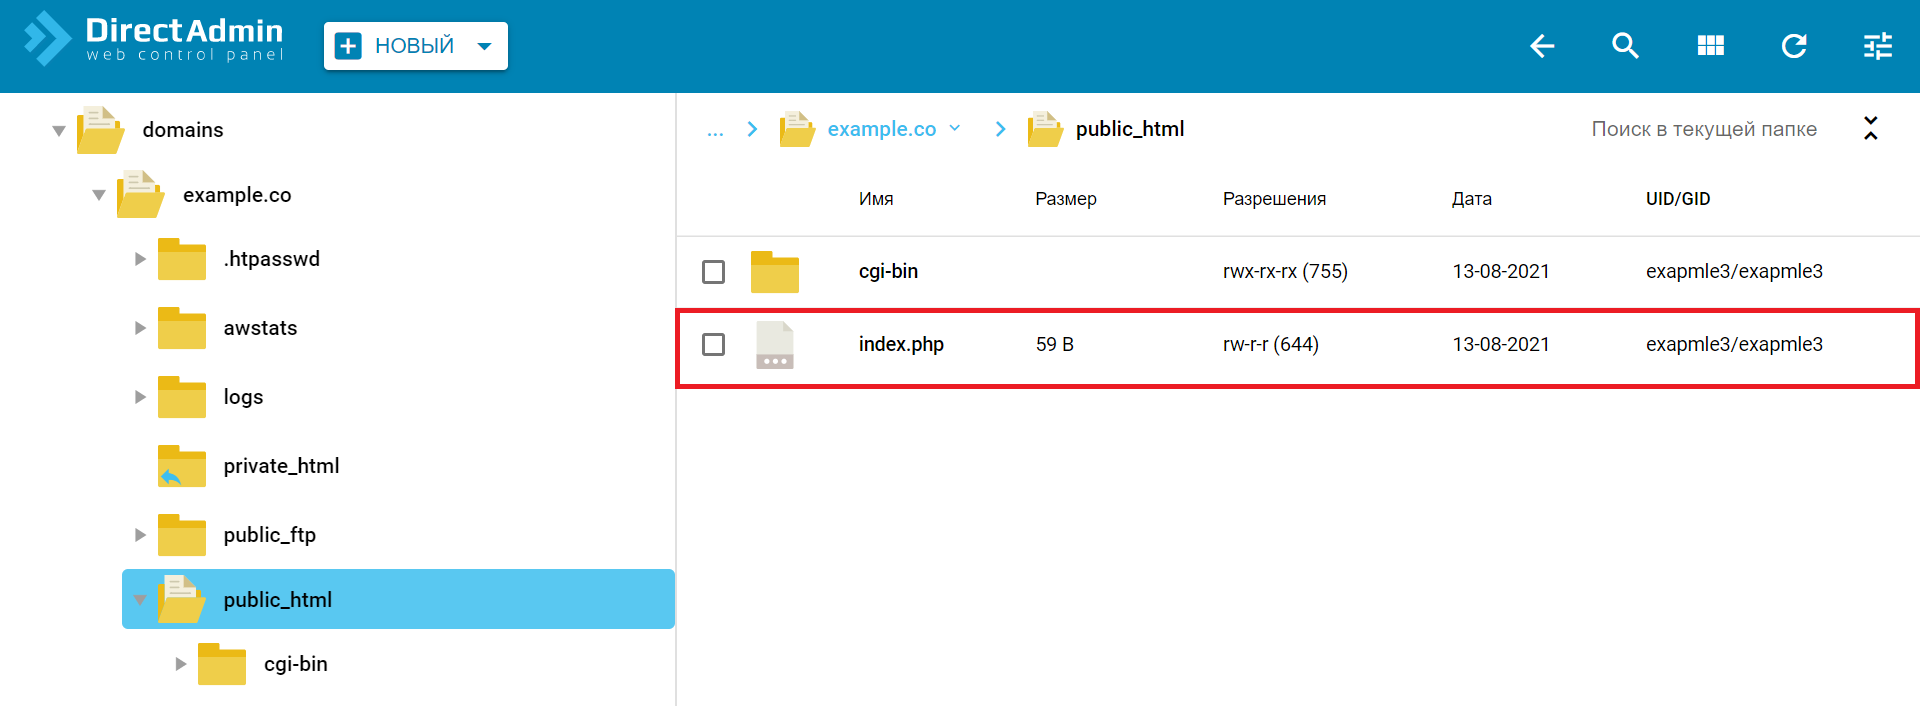Click the back arrow icon in header
The image size is (1920, 706).
point(1541,46)
